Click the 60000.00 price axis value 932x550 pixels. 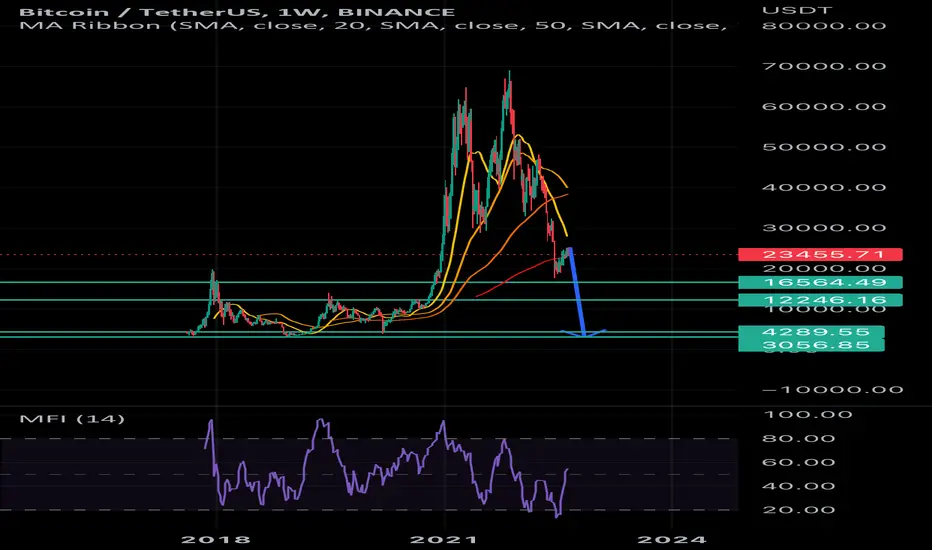(824, 106)
